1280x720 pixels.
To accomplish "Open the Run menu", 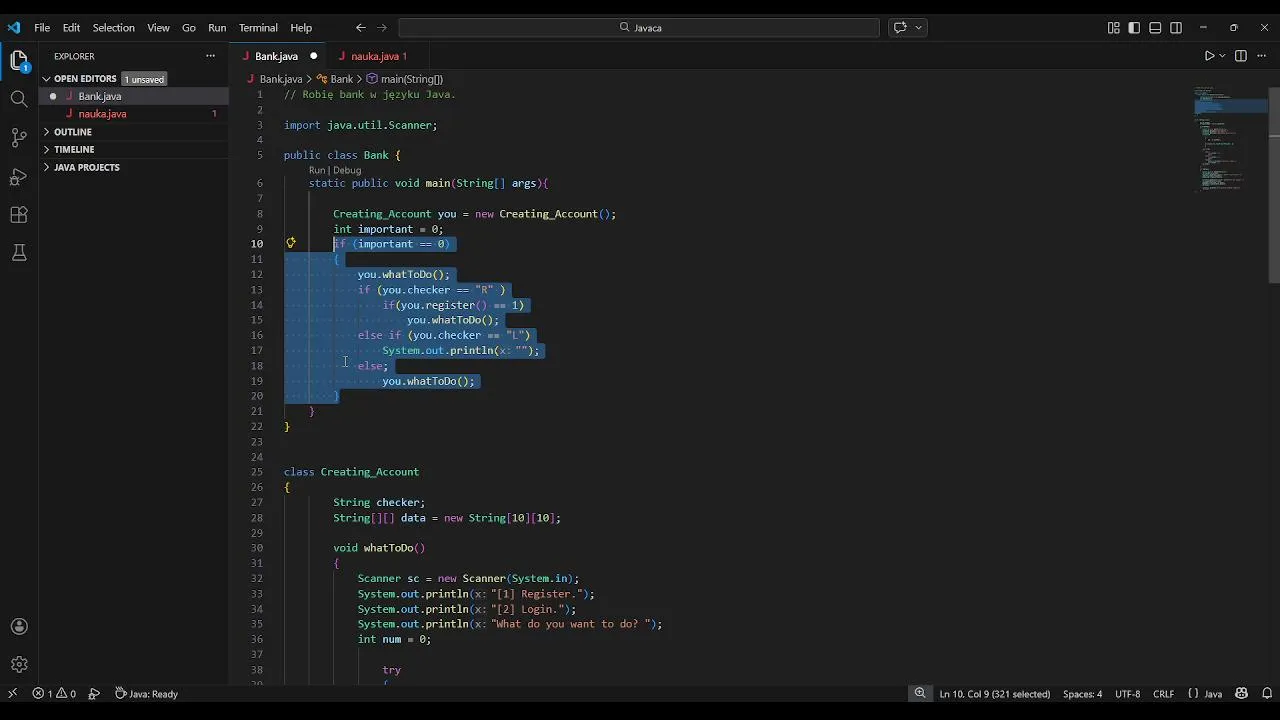I will 217,28.
